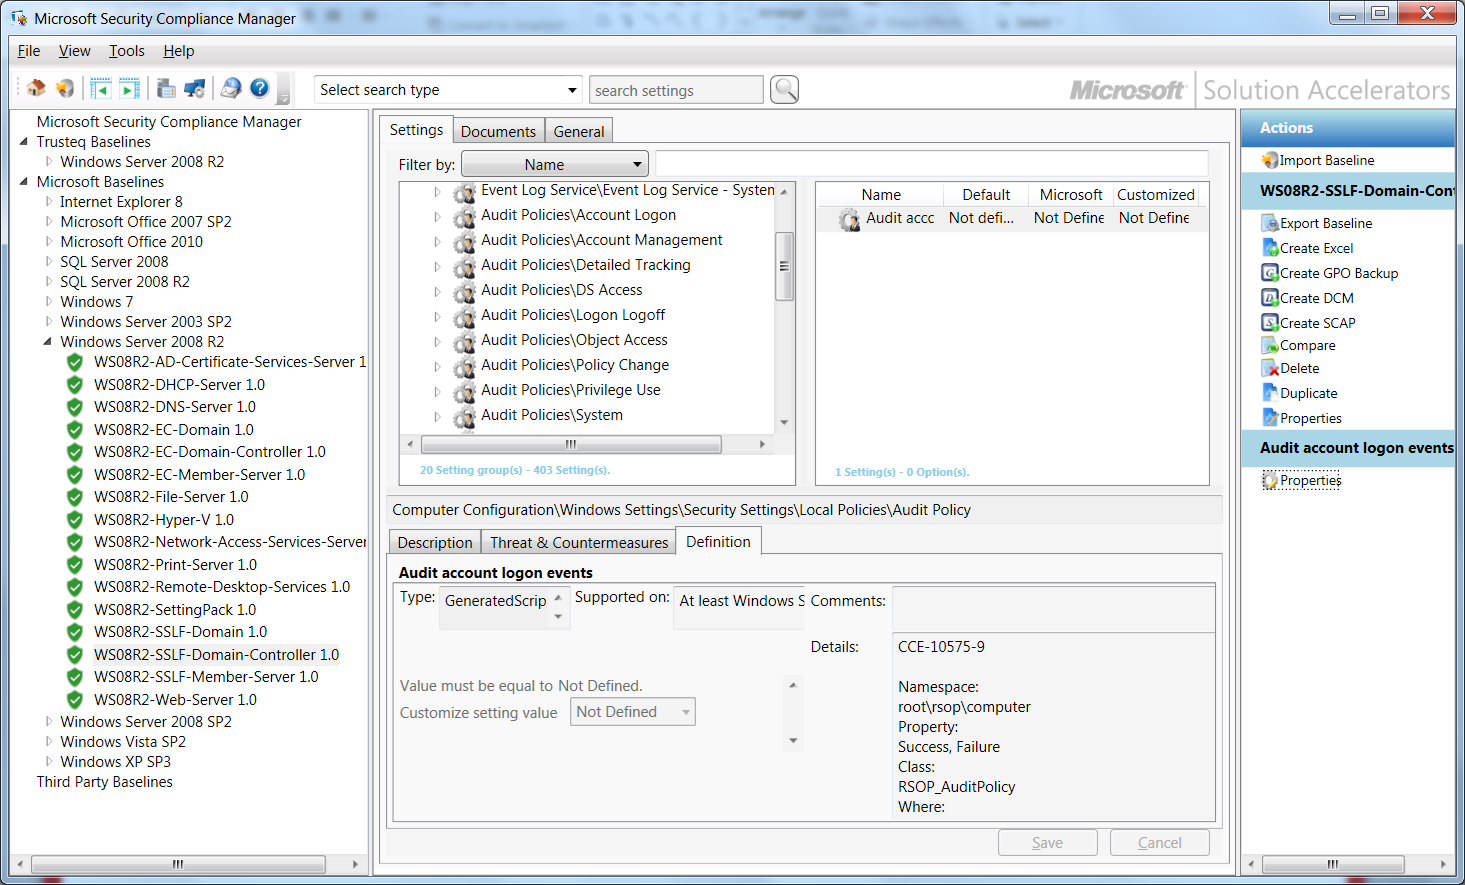The width and height of the screenshot is (1465, 885).
Task: Click Properties under Audit account logon events
Action: click(x=1311, y=480)
